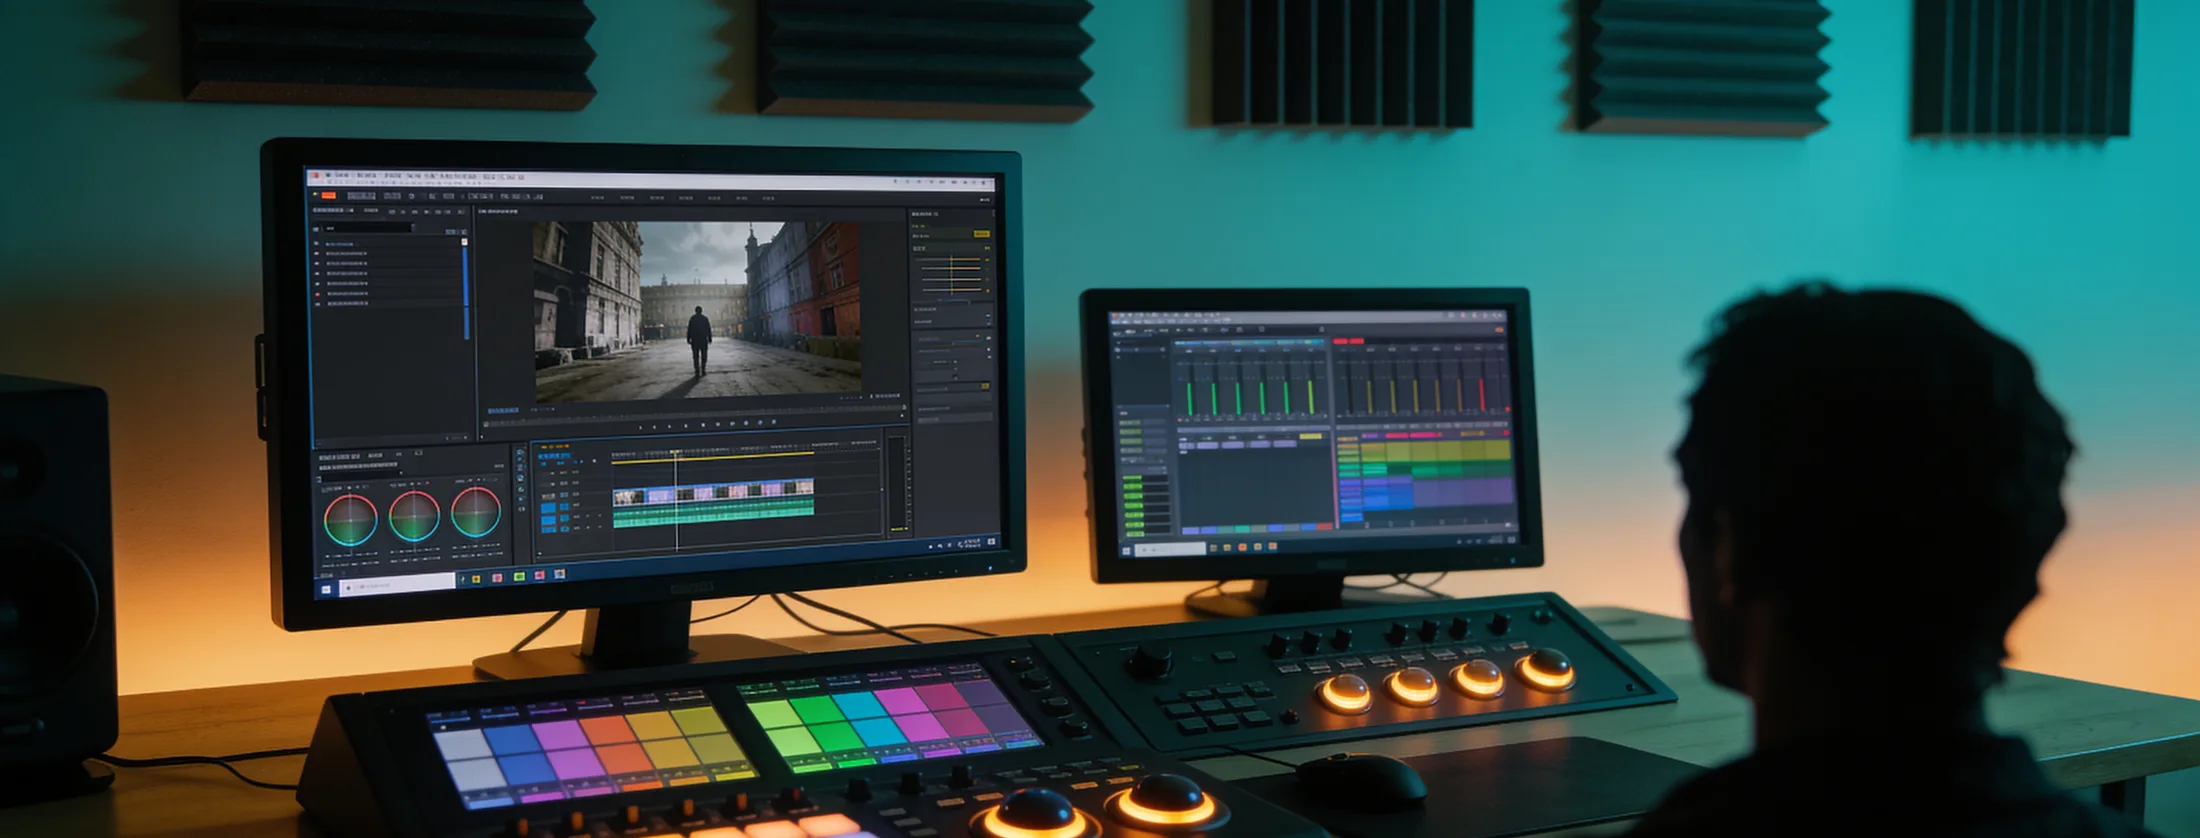Click the white playhead line in the editor timeline
Viewport: 2200px width, 838px height.
[x=677, y=500]
